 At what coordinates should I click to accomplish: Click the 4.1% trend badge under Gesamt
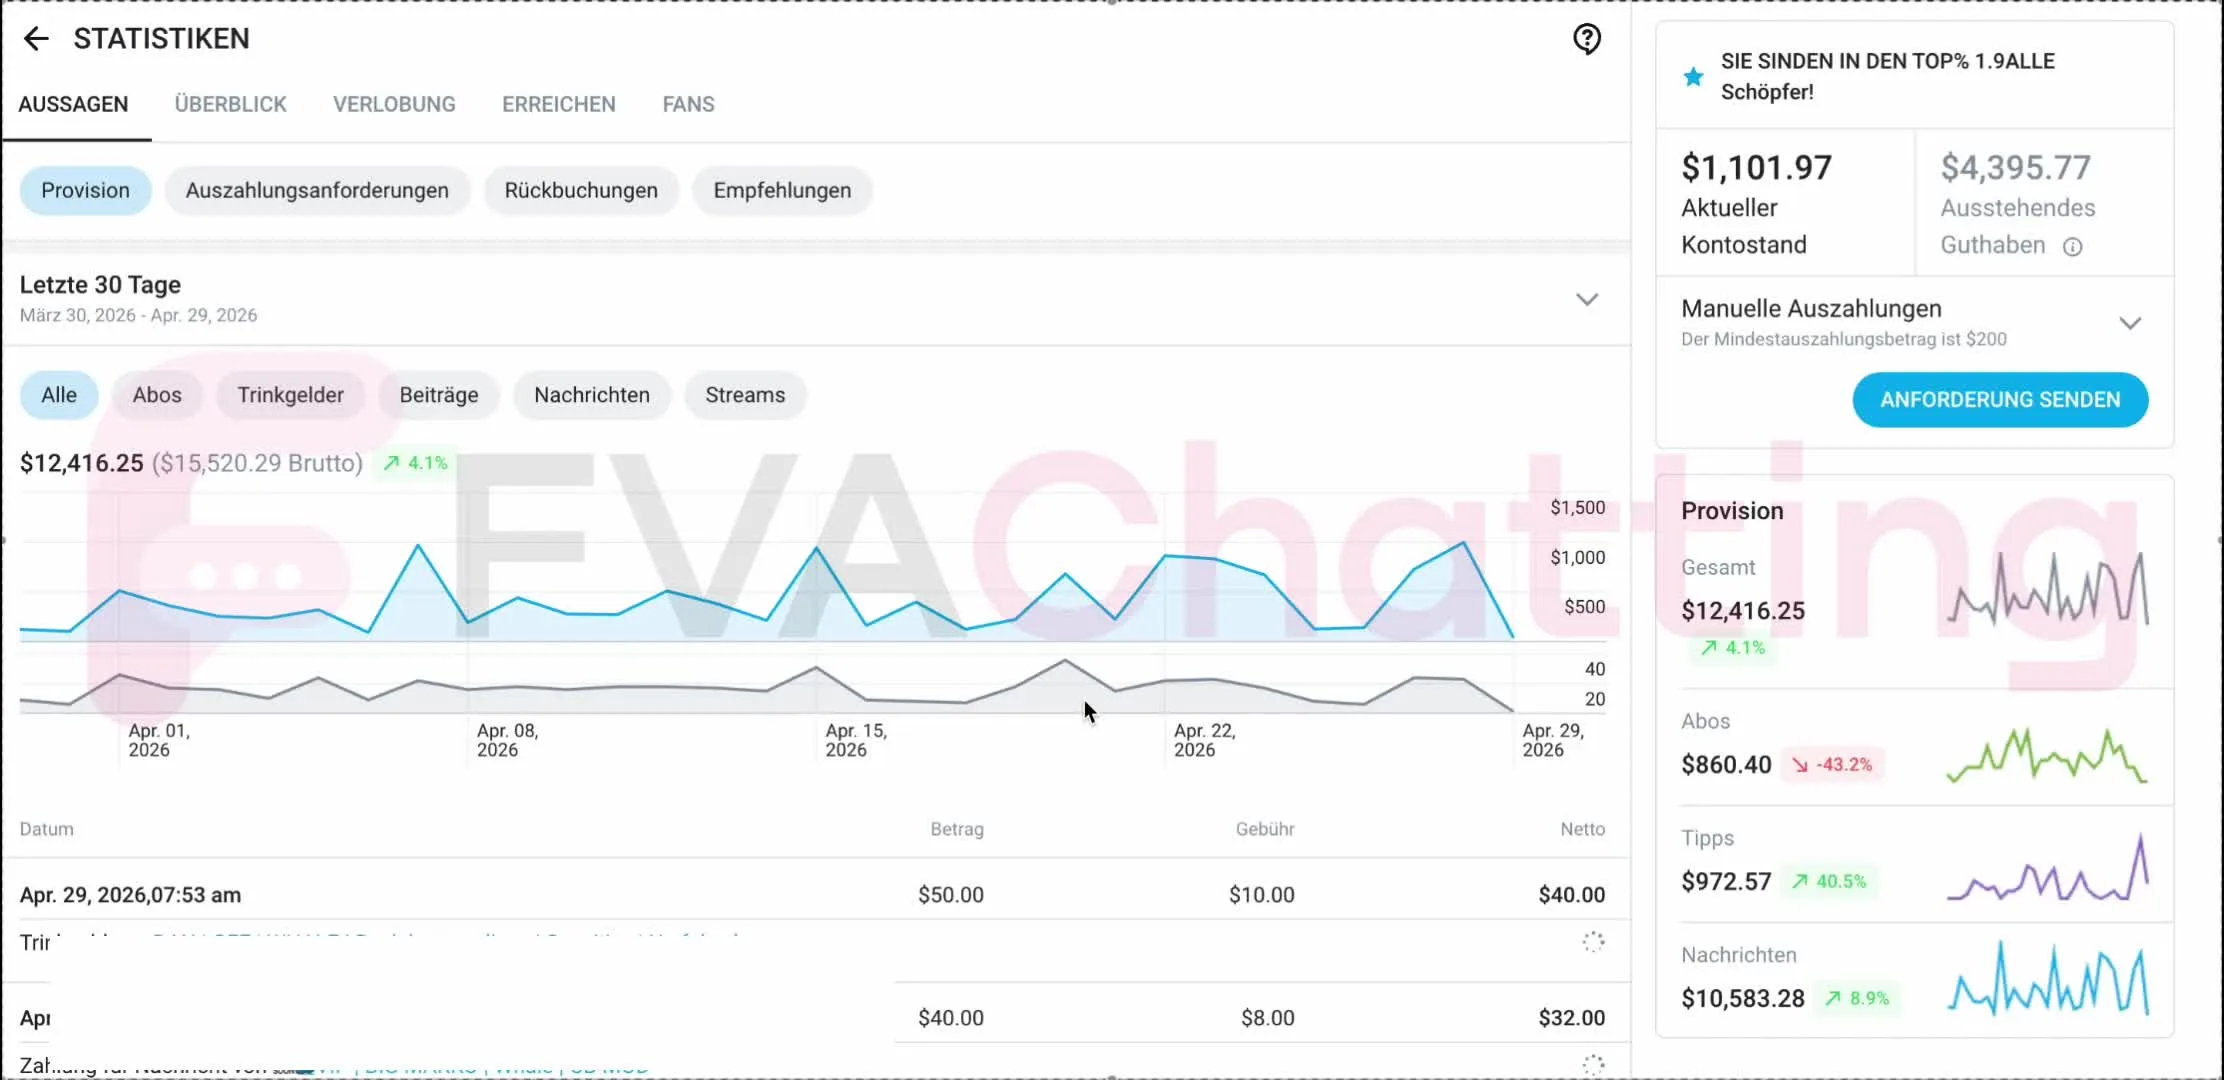[x=1734, y=647]
